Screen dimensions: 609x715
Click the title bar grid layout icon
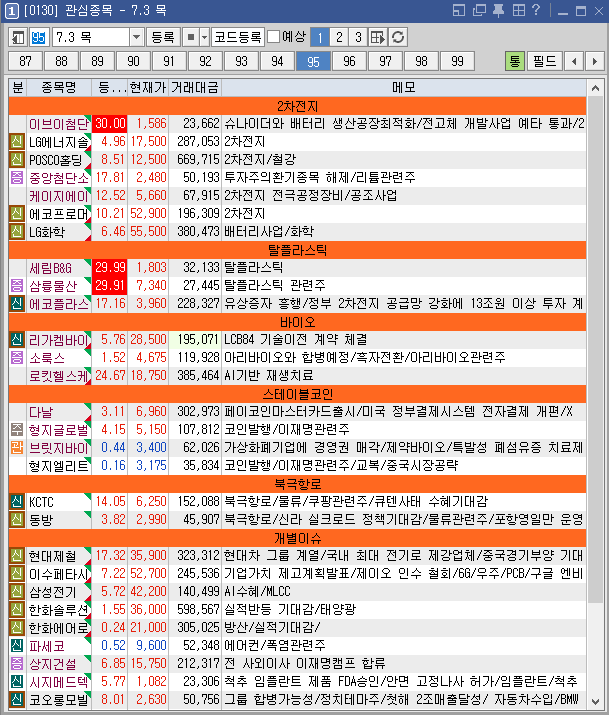click(519, 10)
